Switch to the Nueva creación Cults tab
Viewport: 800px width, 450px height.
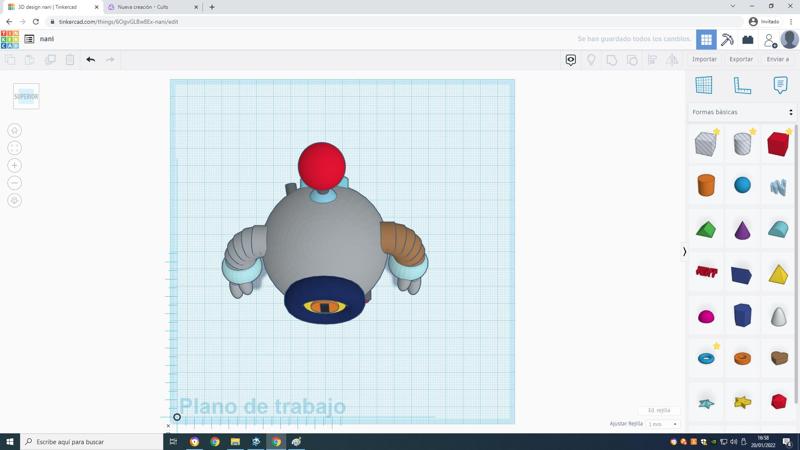coord(147,7)
